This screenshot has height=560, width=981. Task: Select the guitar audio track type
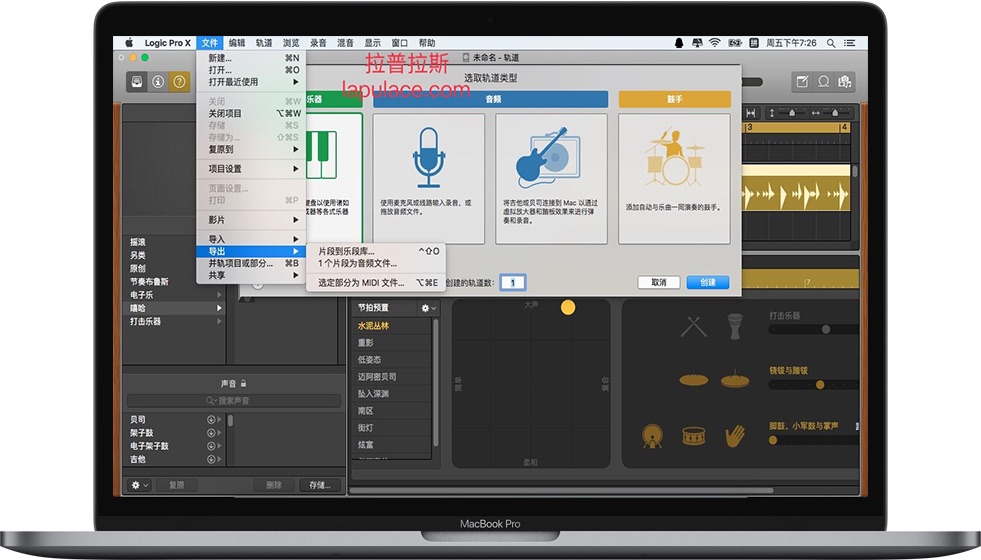[551, 179]
